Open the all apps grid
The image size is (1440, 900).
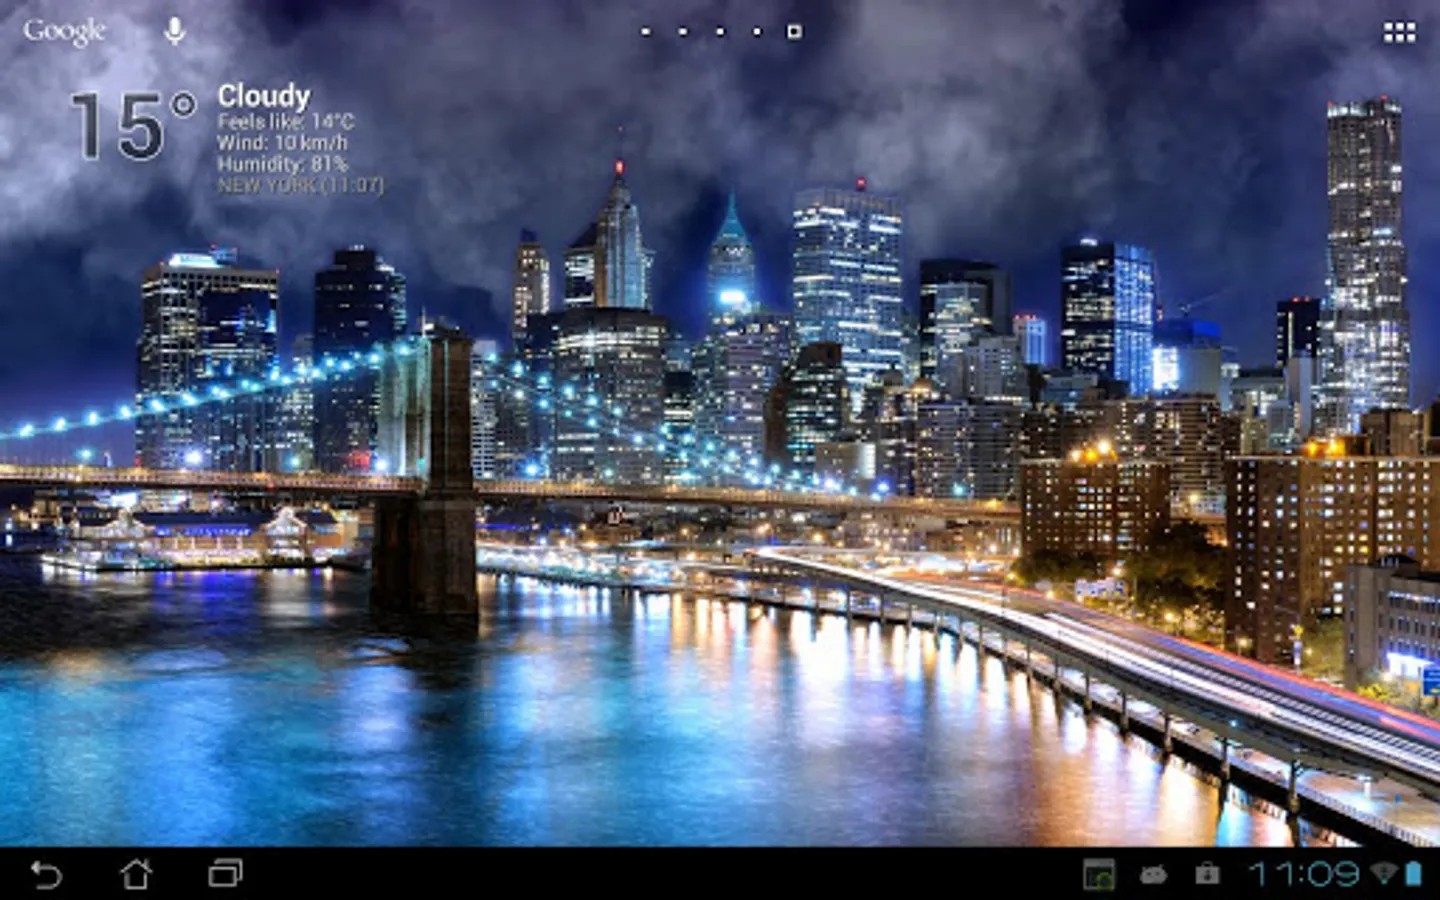(1399, 33)
